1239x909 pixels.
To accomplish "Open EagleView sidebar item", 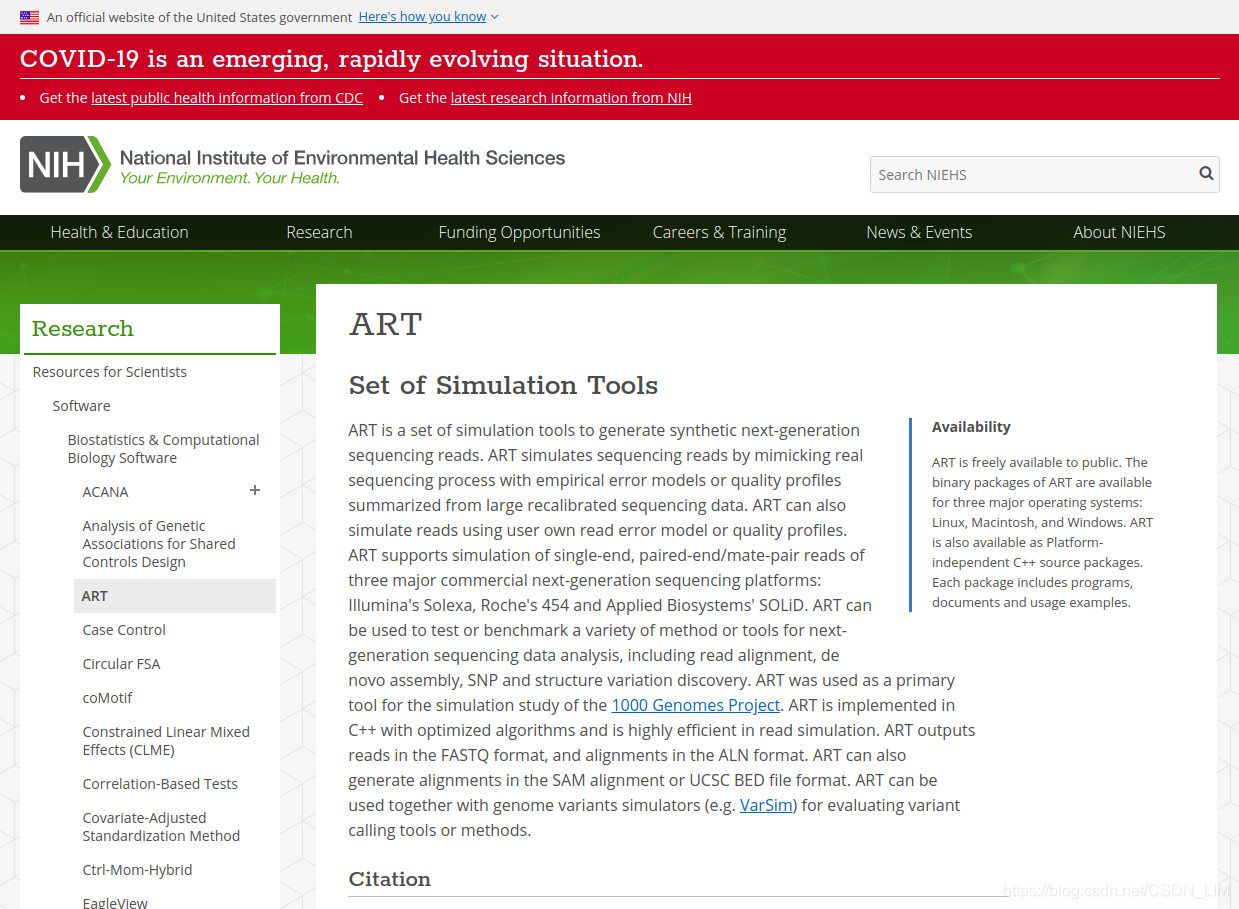I will pyautogui.click(x=115, y=902).
